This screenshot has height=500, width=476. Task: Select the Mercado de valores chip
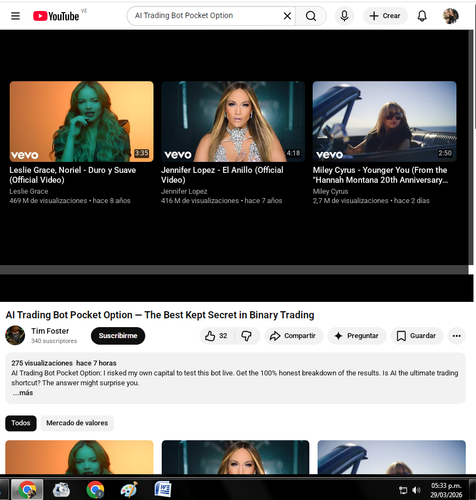[77, 423]
